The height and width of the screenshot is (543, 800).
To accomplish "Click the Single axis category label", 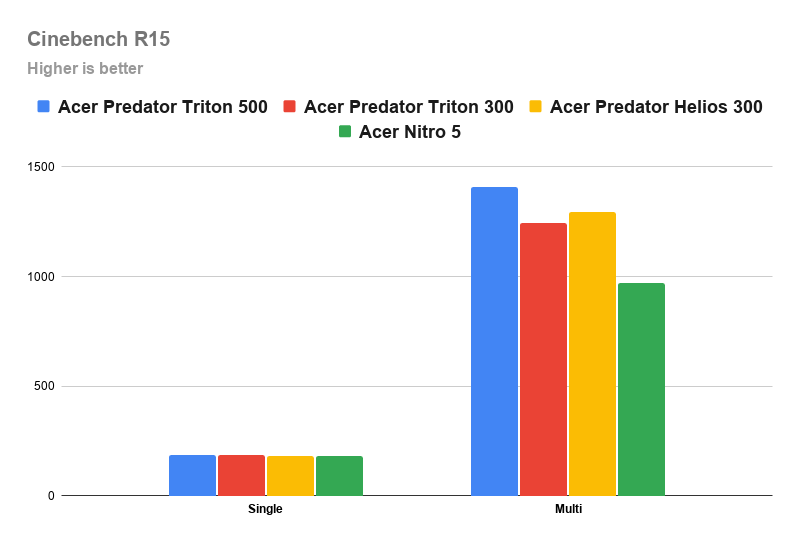I will [x=265, y=509].
